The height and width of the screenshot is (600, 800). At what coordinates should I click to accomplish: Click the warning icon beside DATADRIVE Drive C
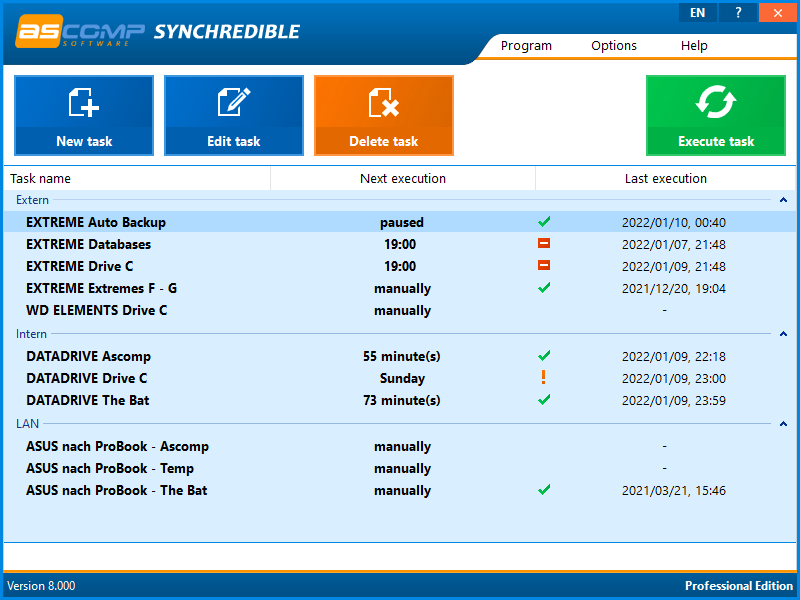click(544, 378)
